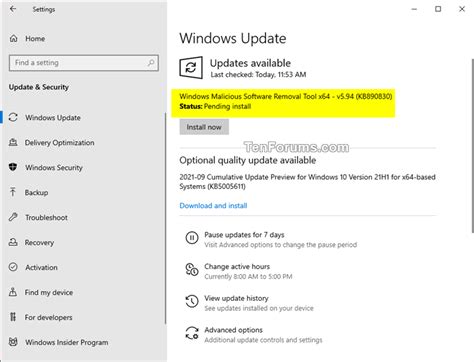This screenshot has width=474, height=362.
Task: Click the main pane vertical scrollbar
Action: [472, 146]
